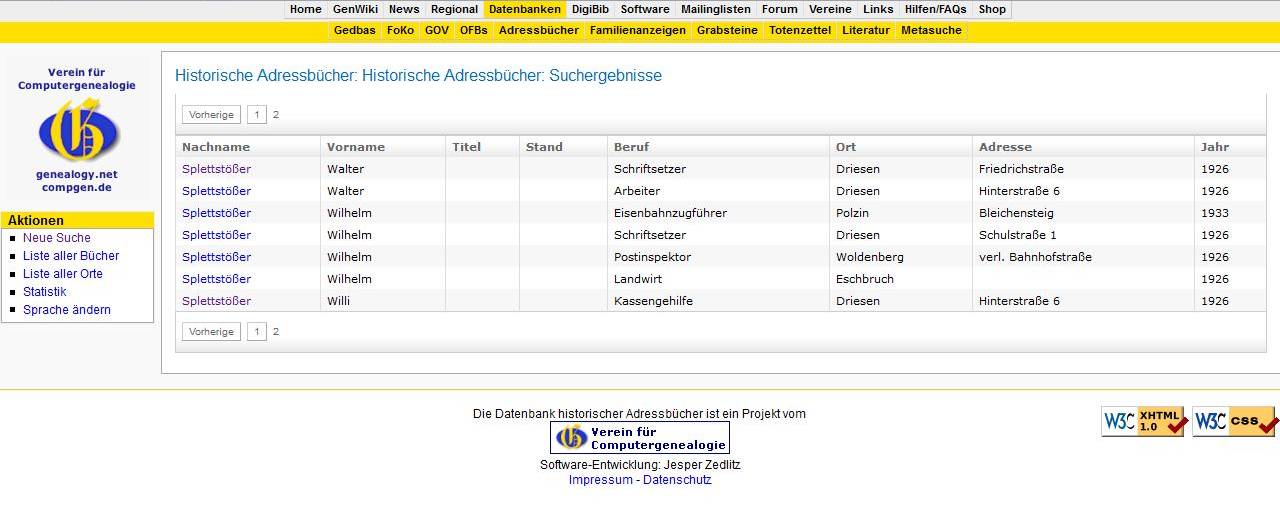Screen dimensions: 1280x511
Task: Select the Datenbanken tab
Action: click(x=525, y=9)
